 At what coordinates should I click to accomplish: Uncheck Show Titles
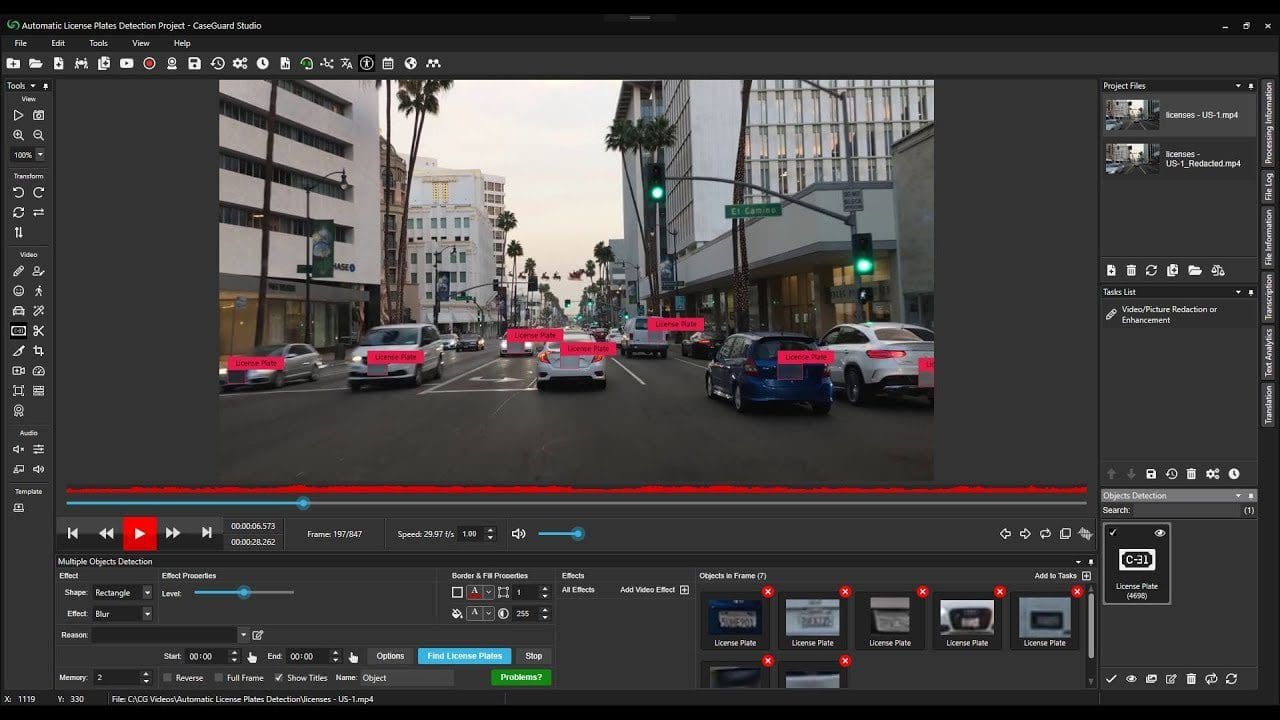[x=278, y=677]
